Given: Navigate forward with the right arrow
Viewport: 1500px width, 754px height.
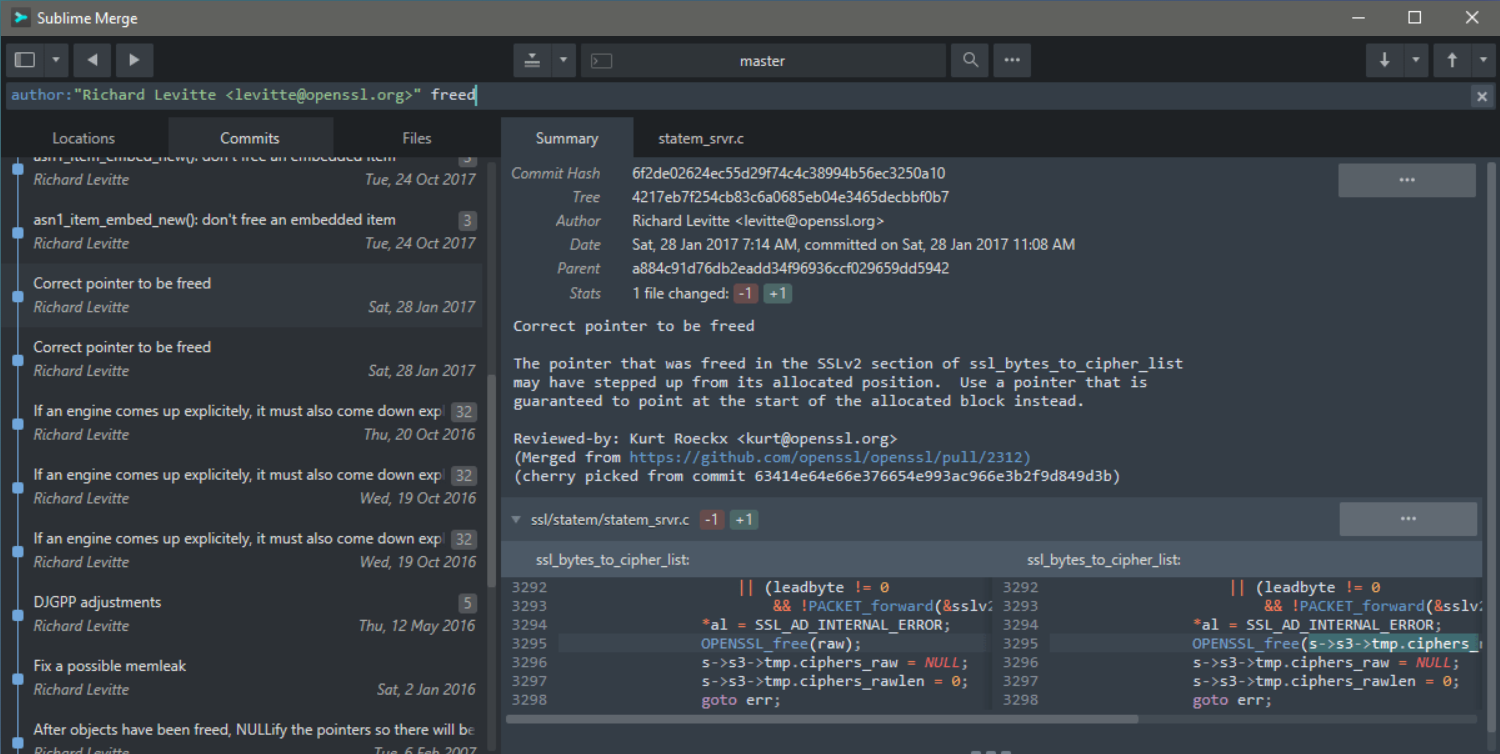Looking at the screenshot, I should 134,61.
